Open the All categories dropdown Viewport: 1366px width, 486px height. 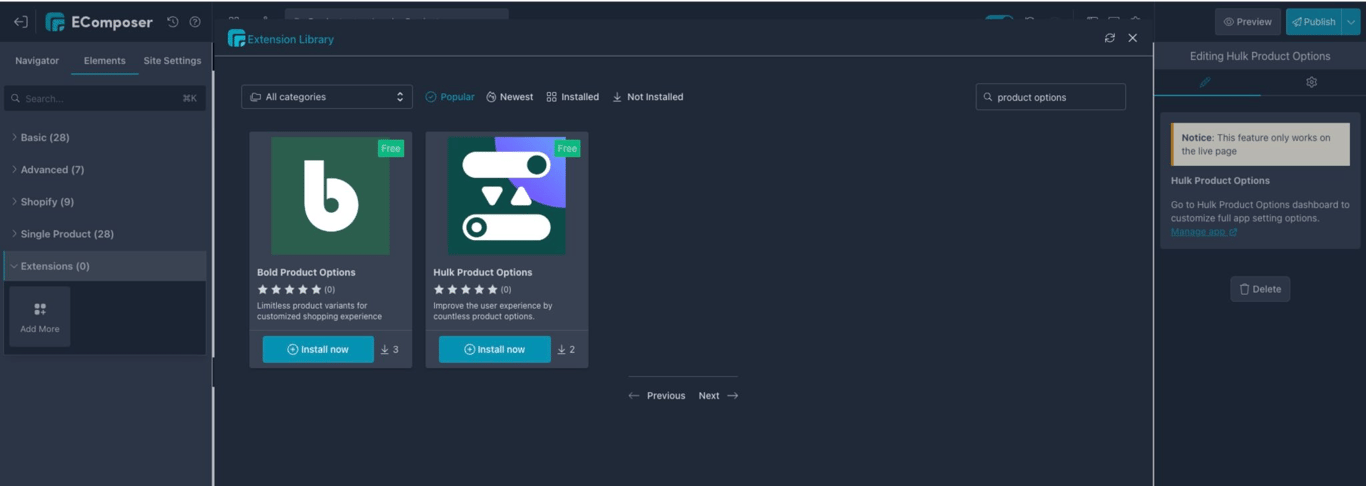click(327, 97)
